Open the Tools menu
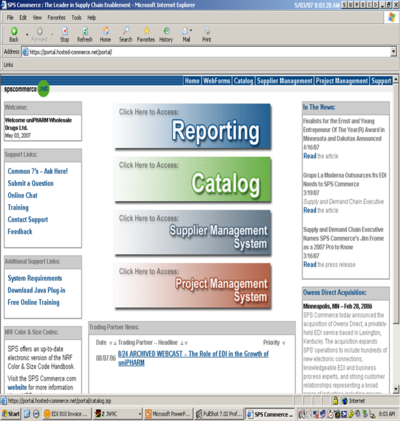This screenshot has height=421, width=400. tap(76, 18)
